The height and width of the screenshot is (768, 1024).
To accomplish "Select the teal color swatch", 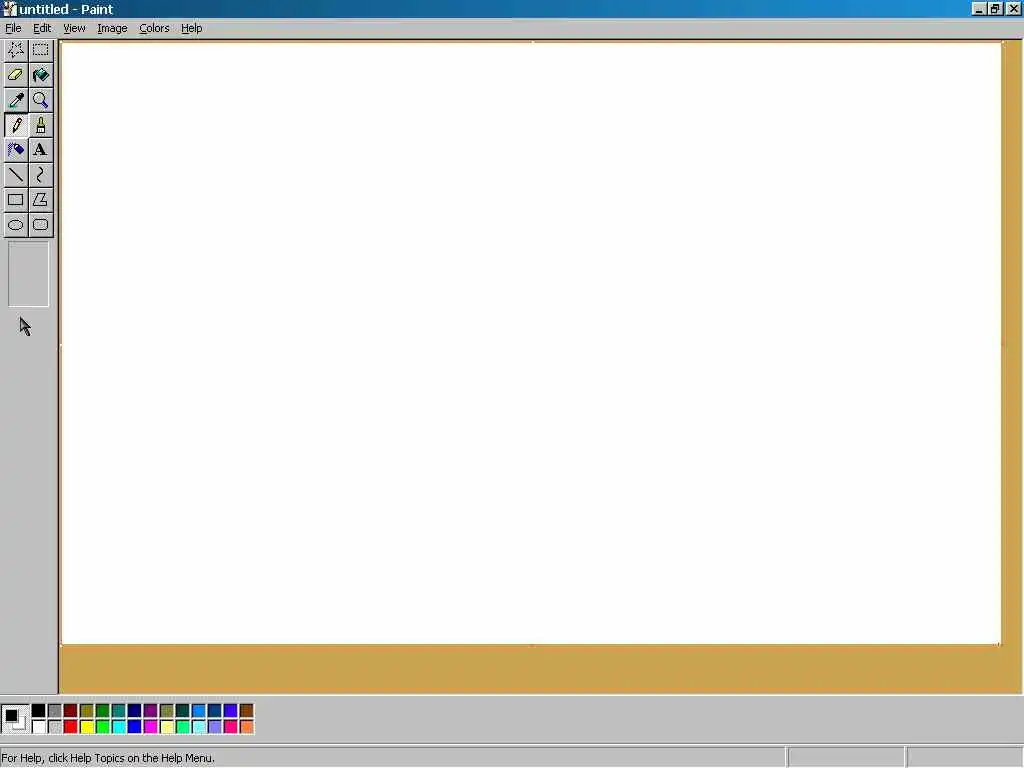I will [119, 711].
